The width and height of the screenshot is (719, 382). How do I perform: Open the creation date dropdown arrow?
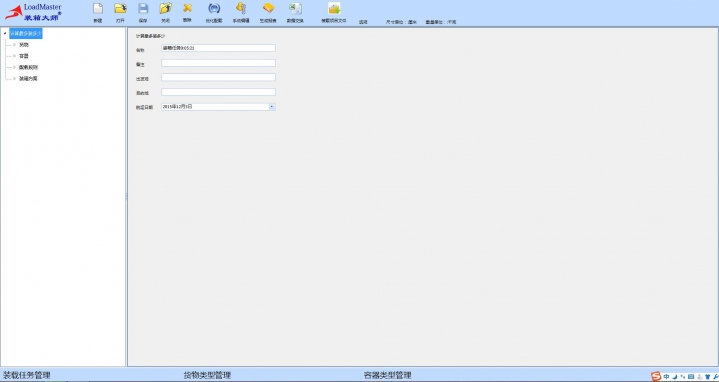pos(271,107)
